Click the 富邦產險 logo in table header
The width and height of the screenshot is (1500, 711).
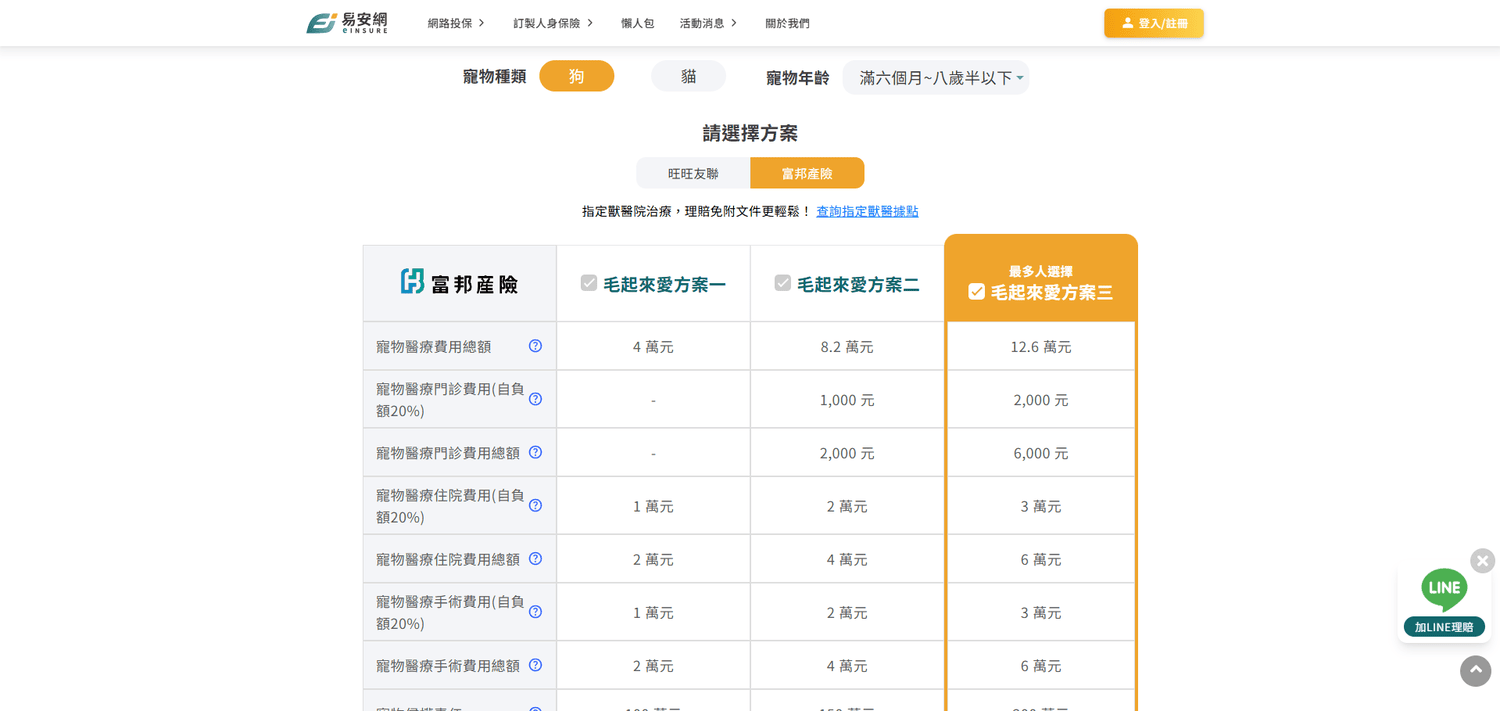[459, 283]
